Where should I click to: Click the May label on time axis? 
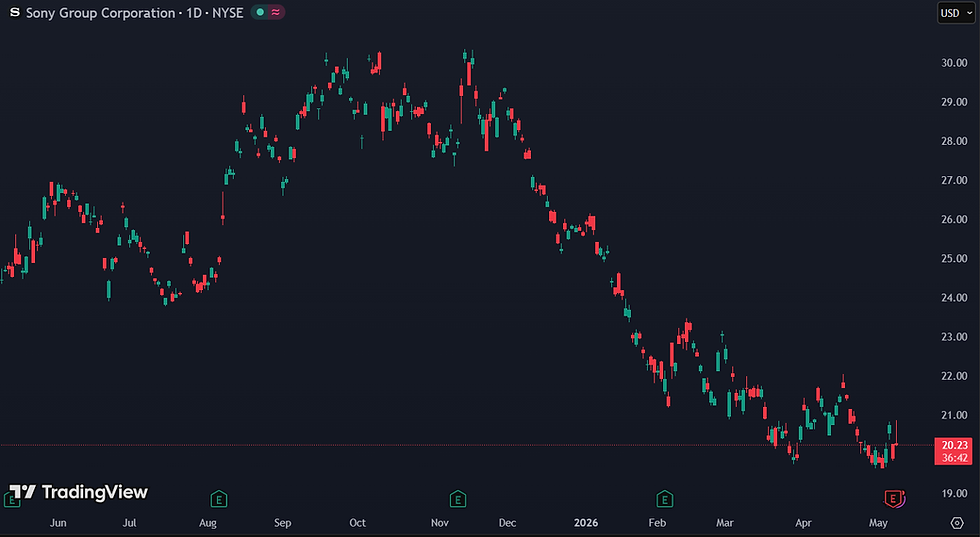click(x=878, y=523)
